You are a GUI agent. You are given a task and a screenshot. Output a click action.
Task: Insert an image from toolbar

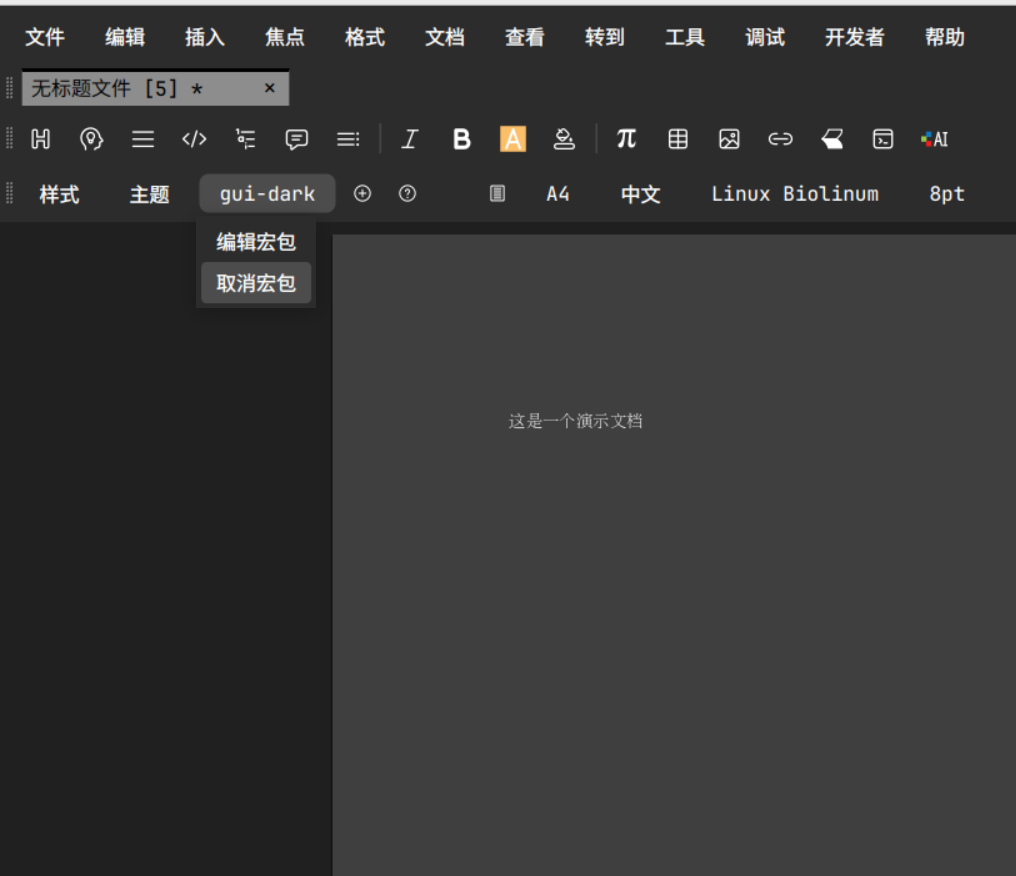click(x=729, y=139)
